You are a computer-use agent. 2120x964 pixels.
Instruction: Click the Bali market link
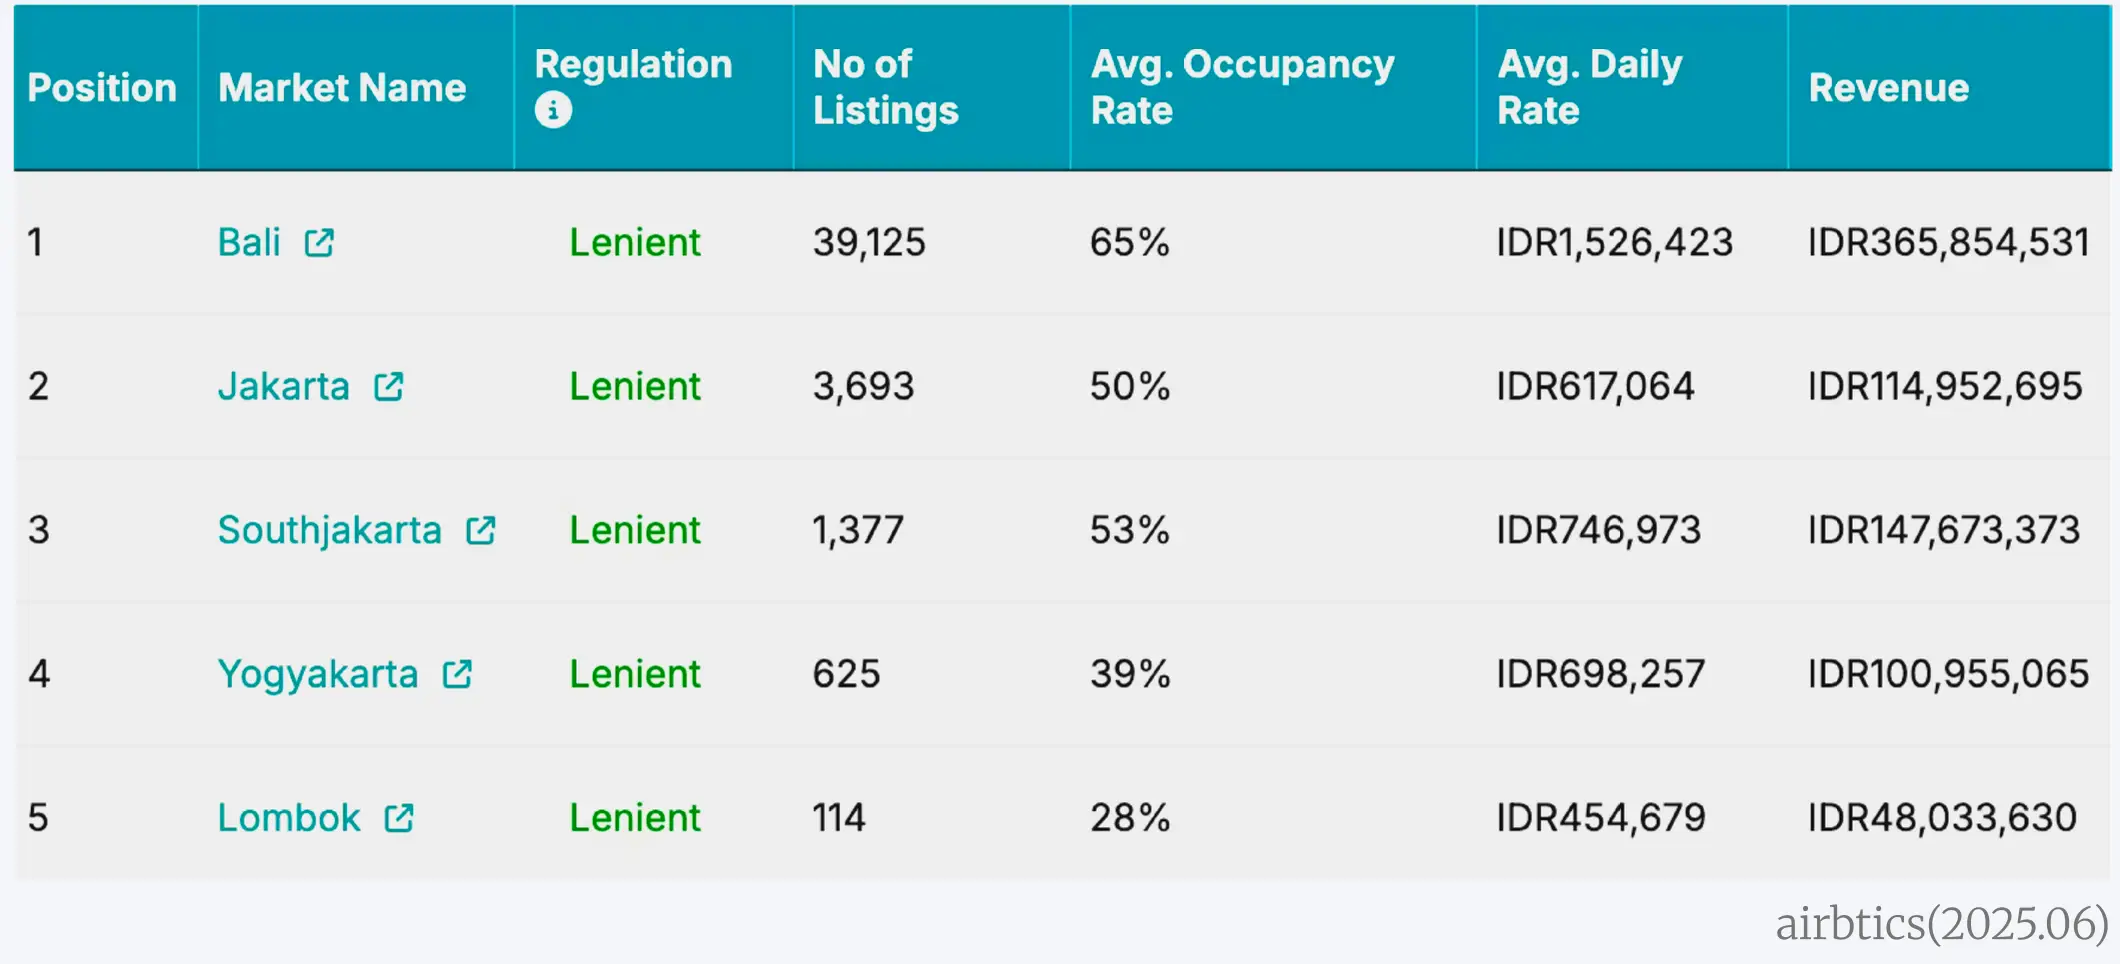click(249, 243)
